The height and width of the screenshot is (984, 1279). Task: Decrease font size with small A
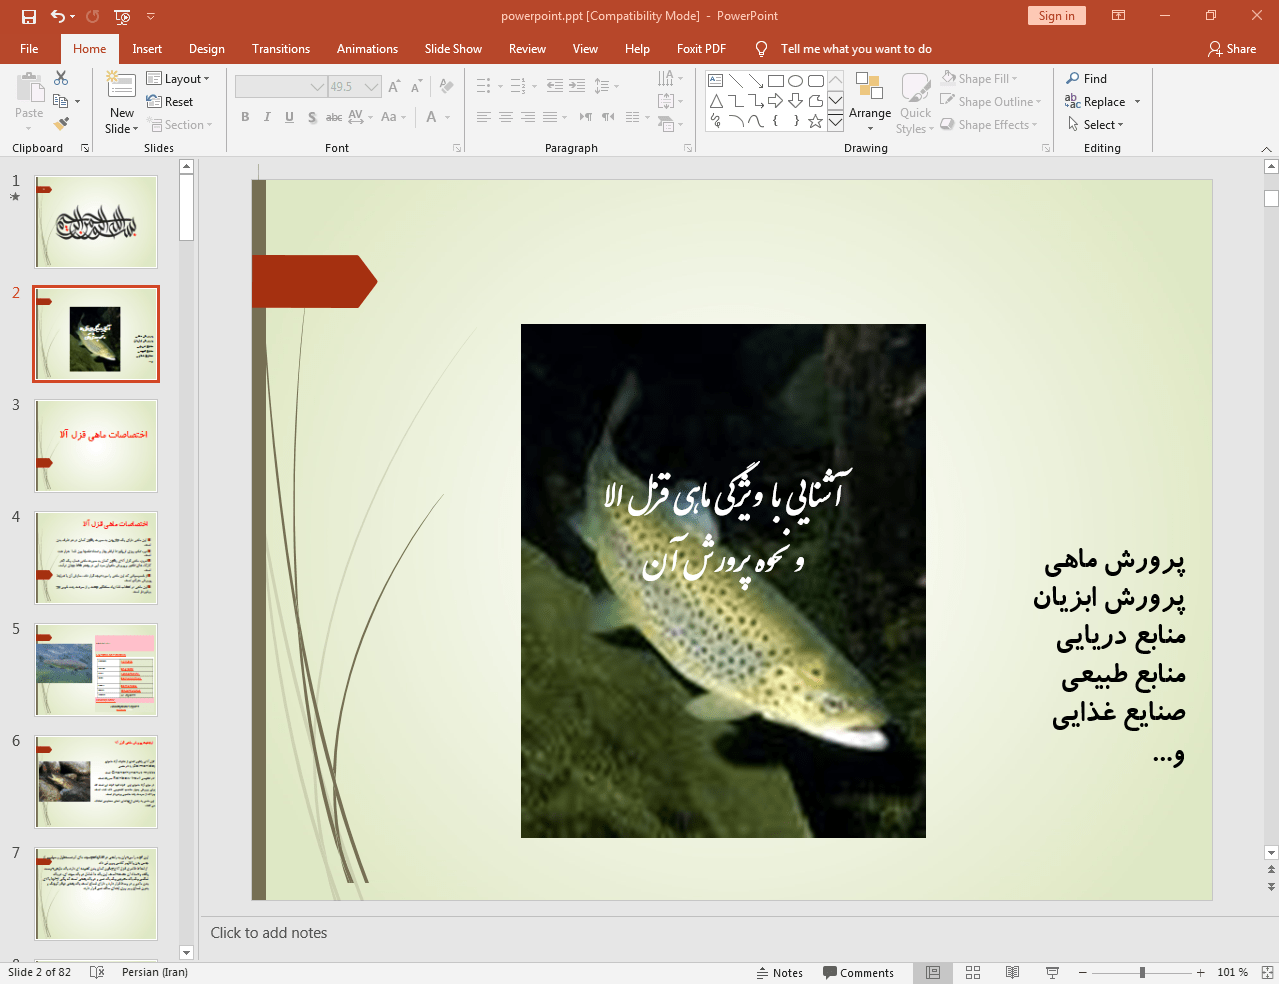tap(416, 87)
